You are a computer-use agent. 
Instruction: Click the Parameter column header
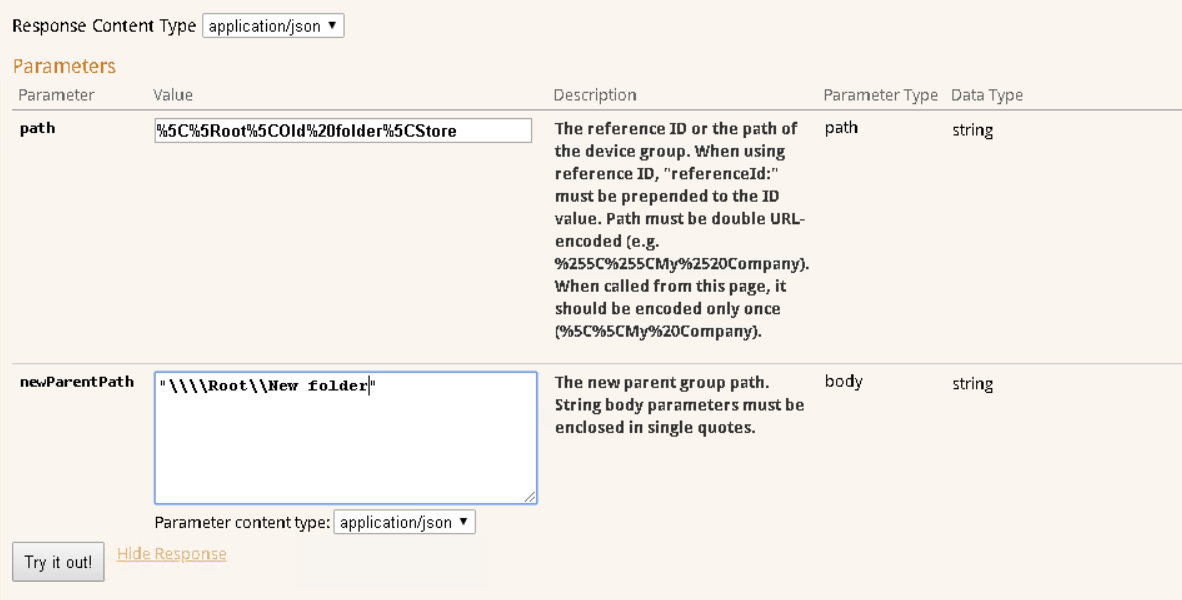[x=57, y=95]
